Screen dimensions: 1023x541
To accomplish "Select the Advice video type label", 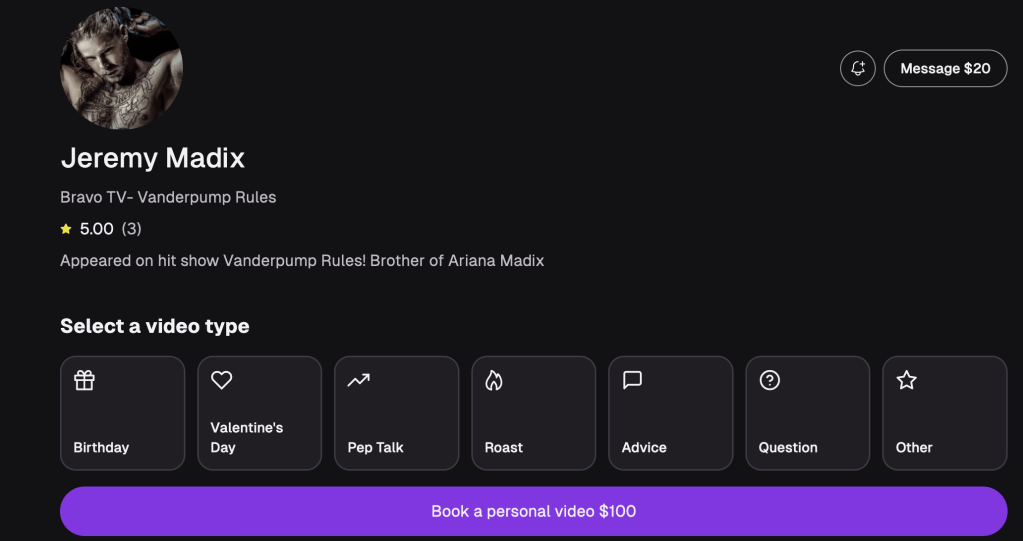I will tap(644, 447).
